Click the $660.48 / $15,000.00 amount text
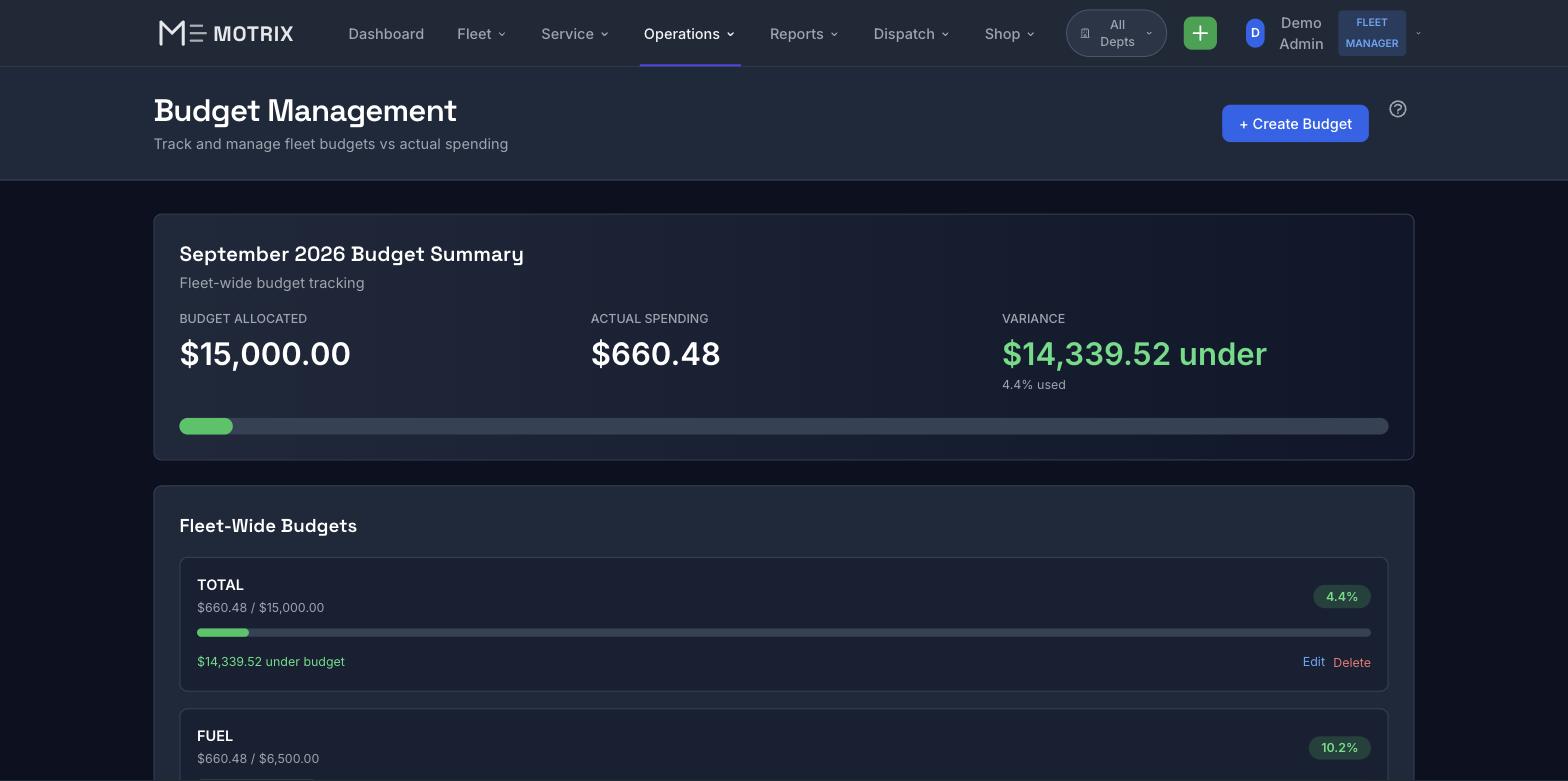The height and width of the screenshot is (781, 1568). click(261, 608)
